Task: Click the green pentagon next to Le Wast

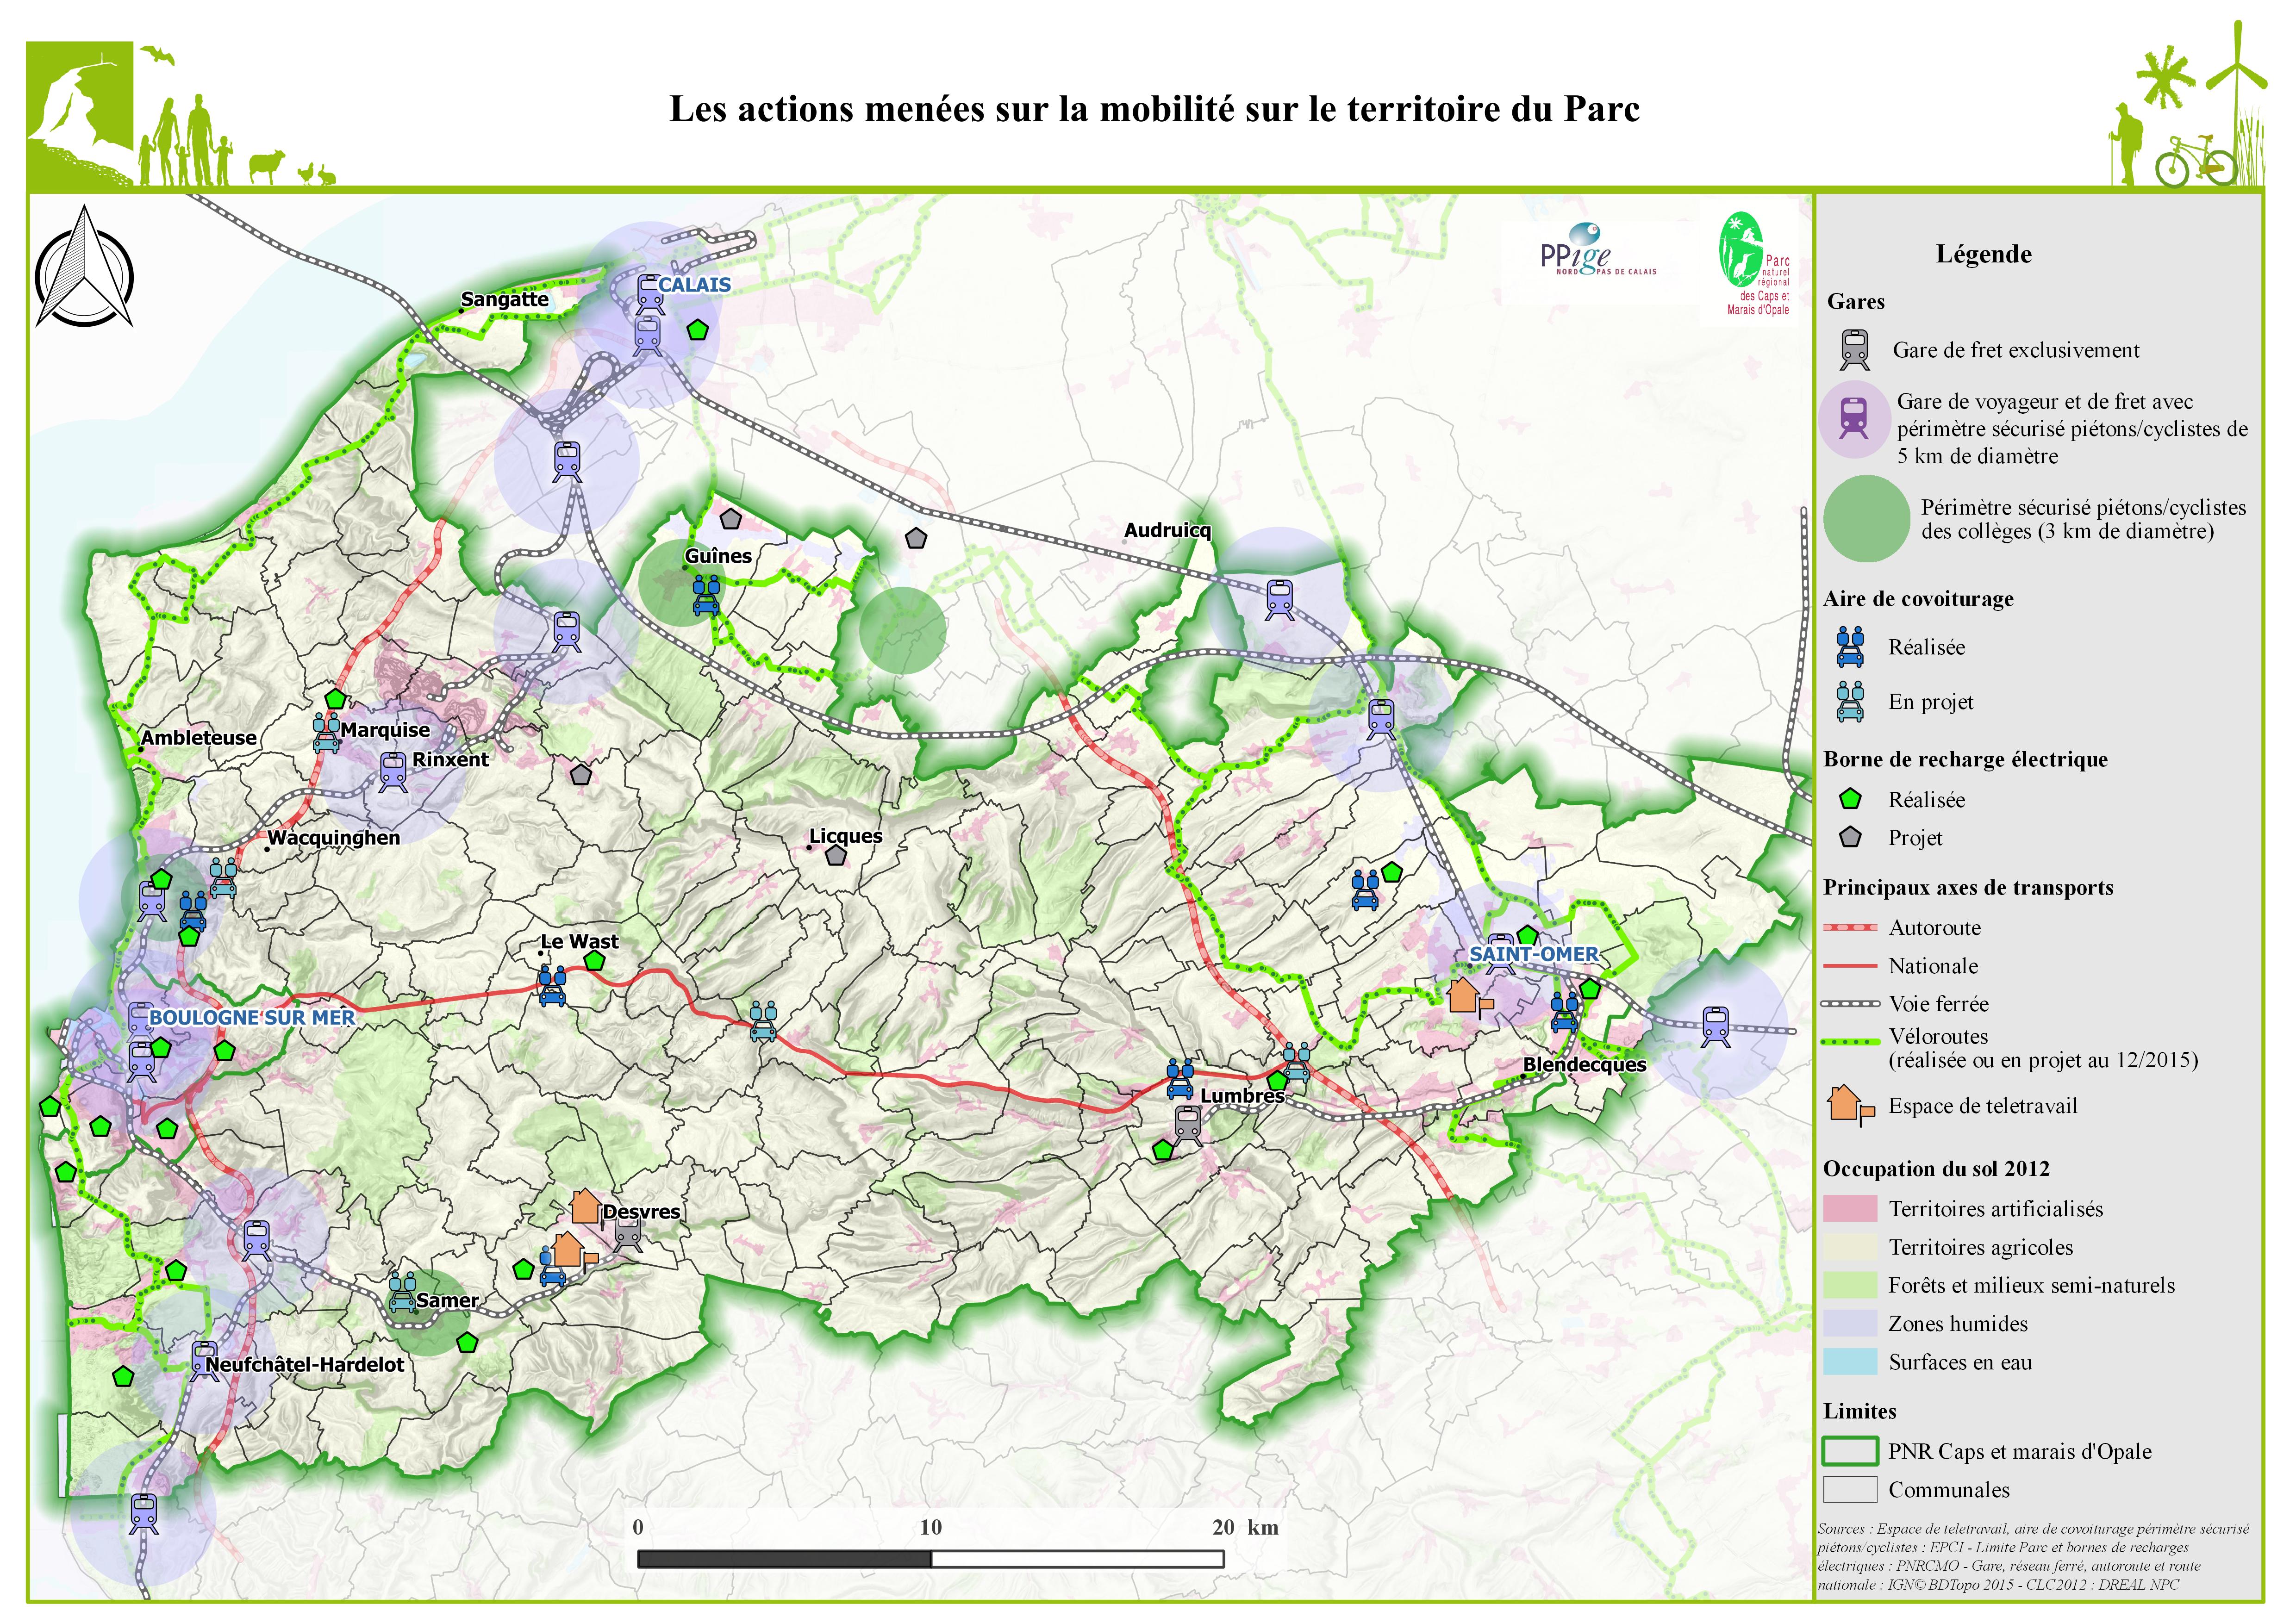Action: coord(594,961)
